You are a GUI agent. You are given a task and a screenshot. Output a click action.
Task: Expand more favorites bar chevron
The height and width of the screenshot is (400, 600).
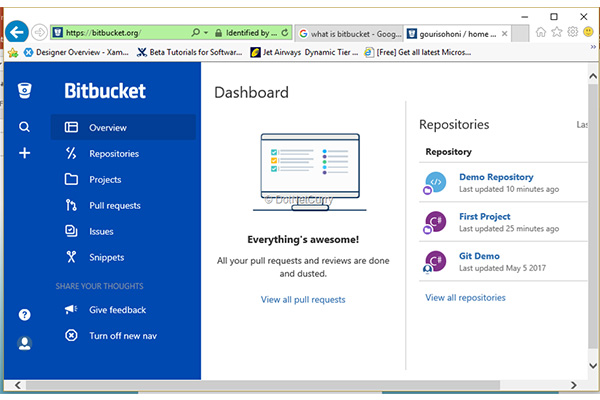coord(593,47)
